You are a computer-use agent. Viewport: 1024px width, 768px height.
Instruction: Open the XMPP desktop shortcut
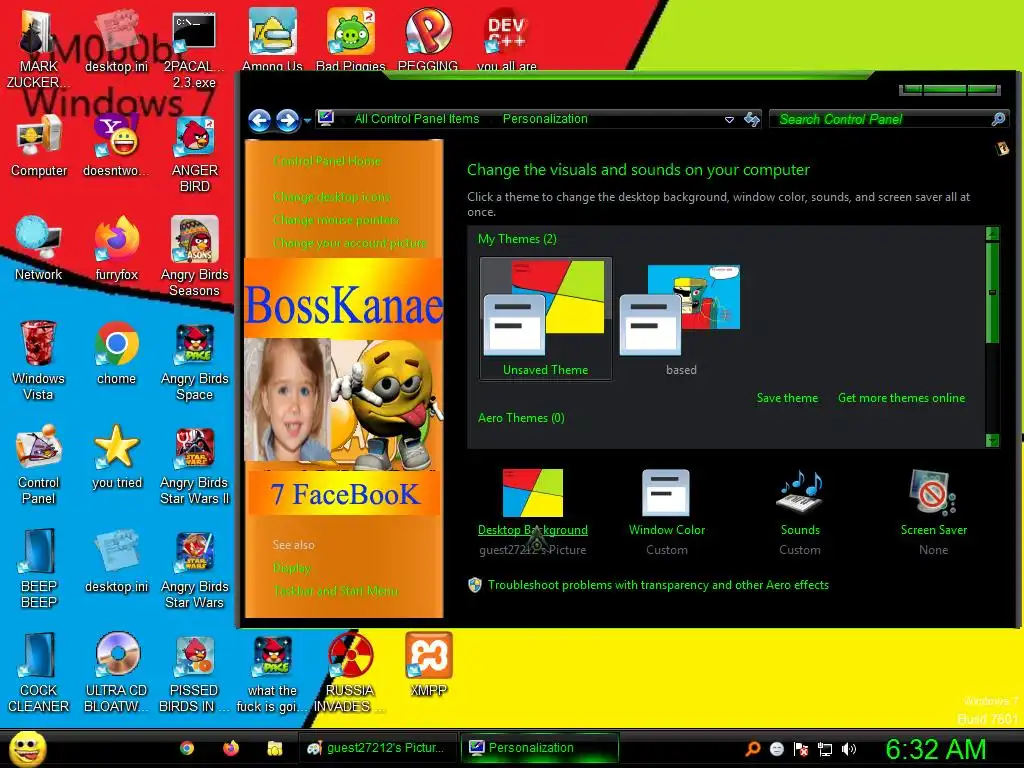tap(428, 664)
